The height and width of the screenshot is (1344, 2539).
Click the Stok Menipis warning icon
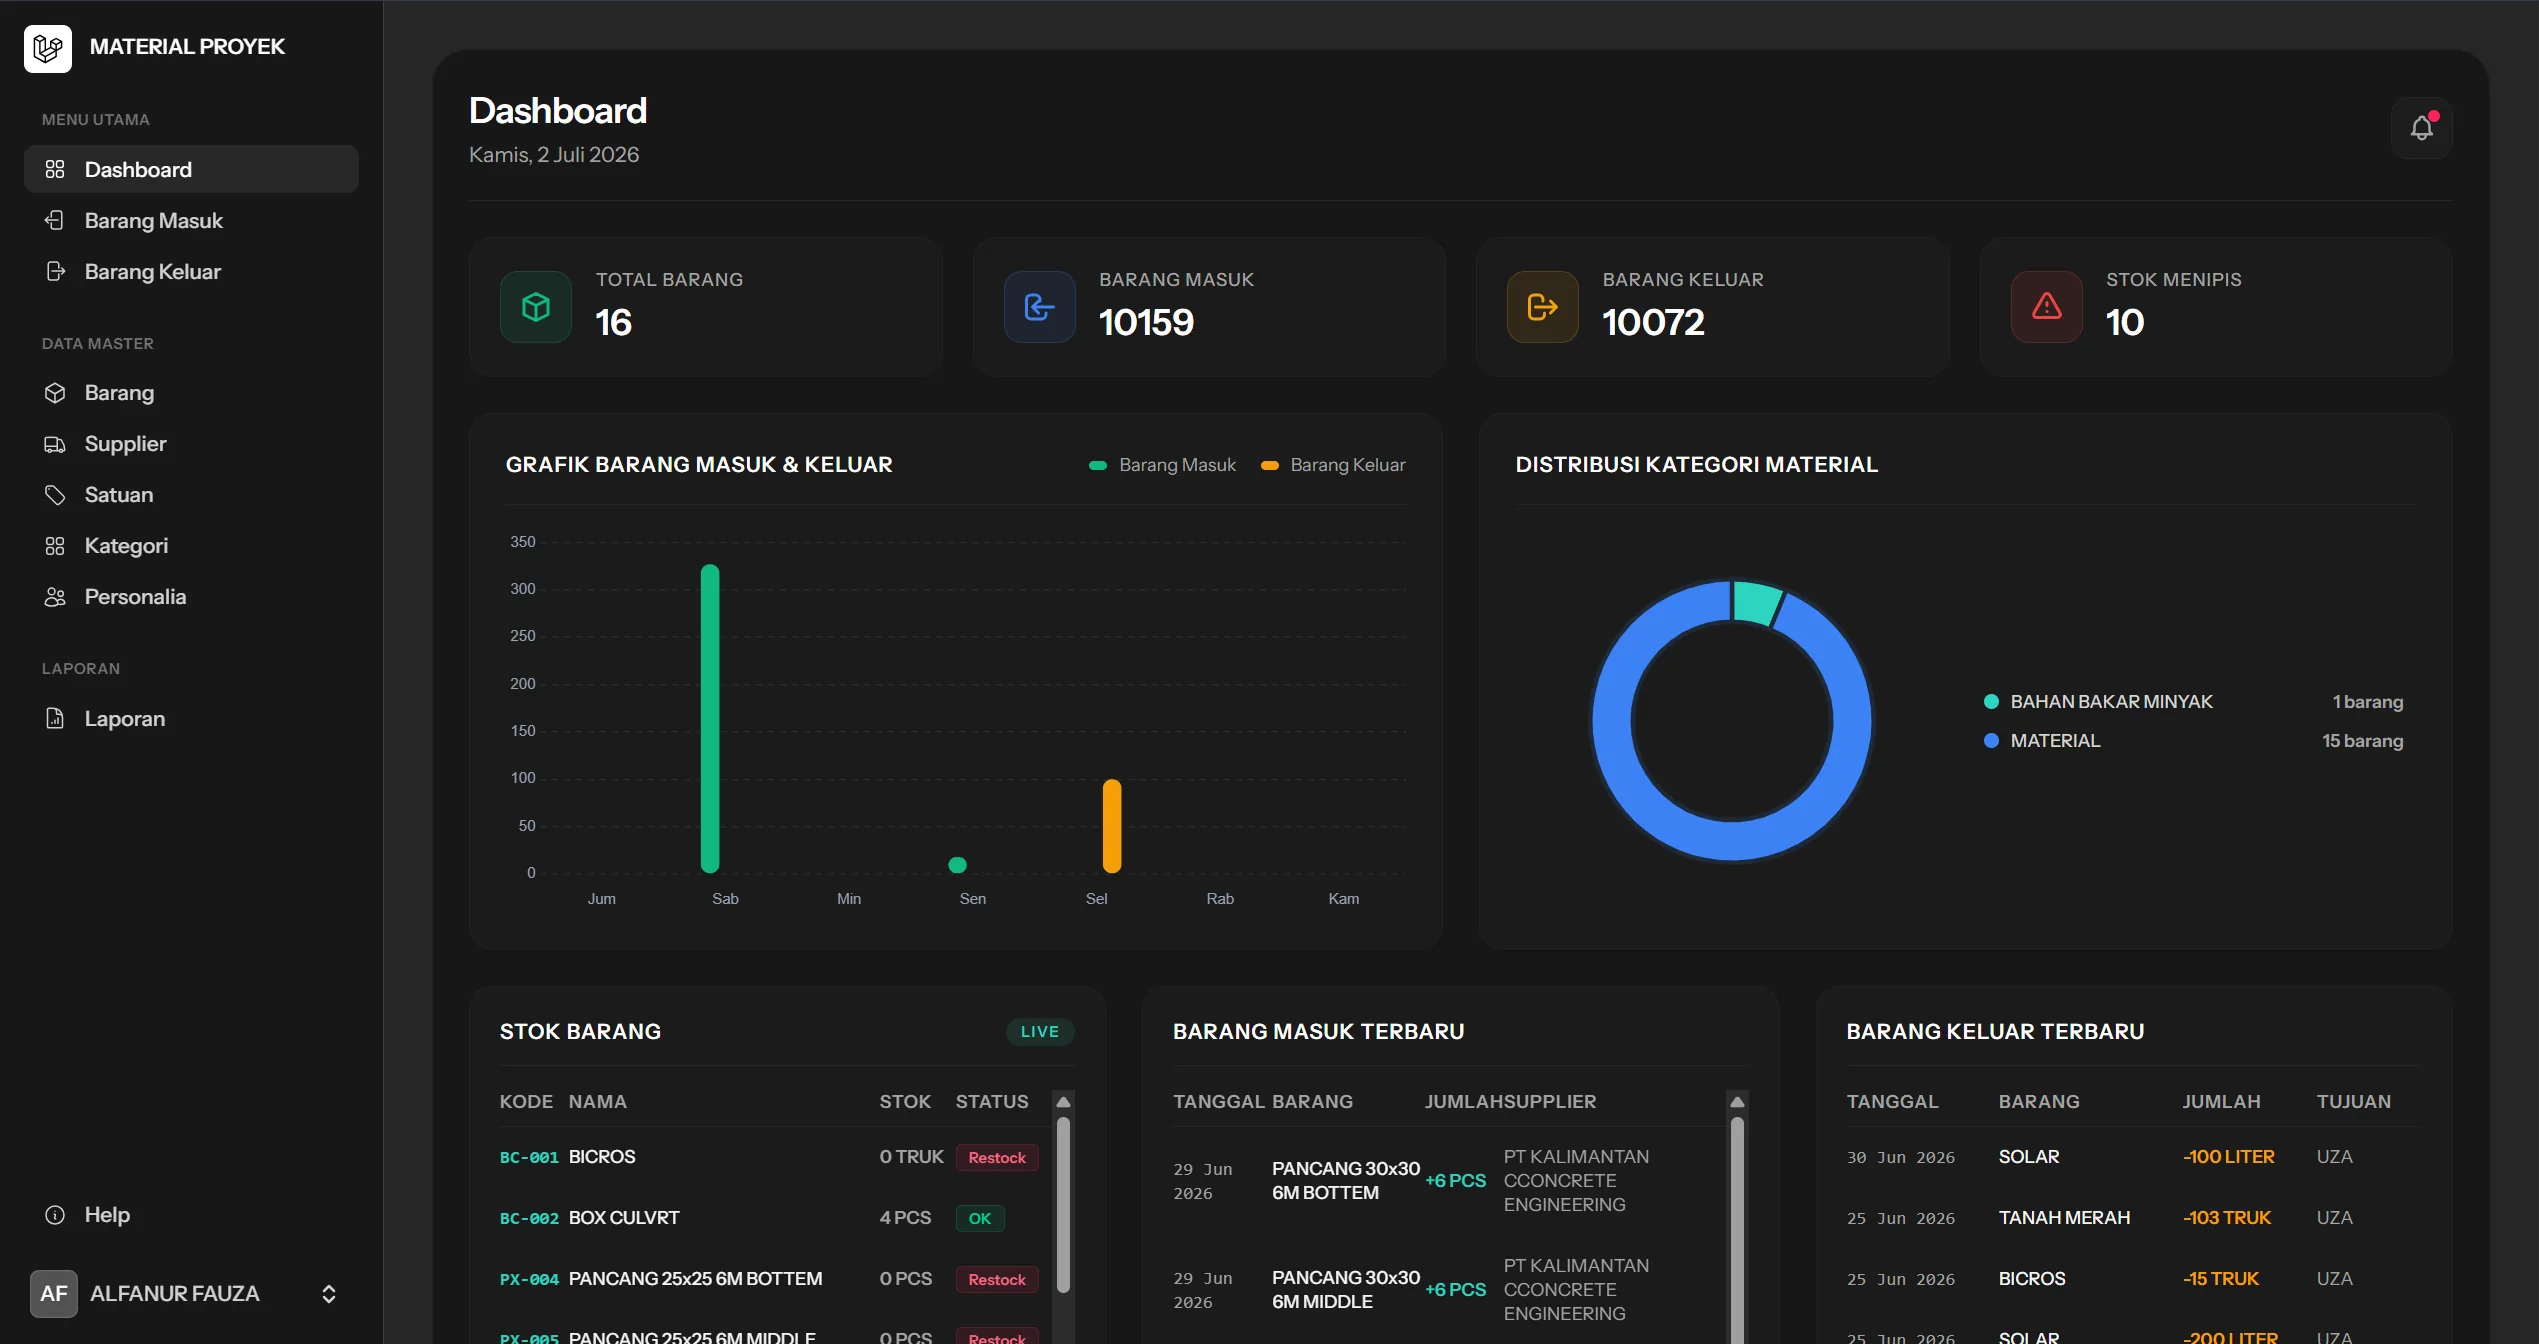[x=2047, y=307]
